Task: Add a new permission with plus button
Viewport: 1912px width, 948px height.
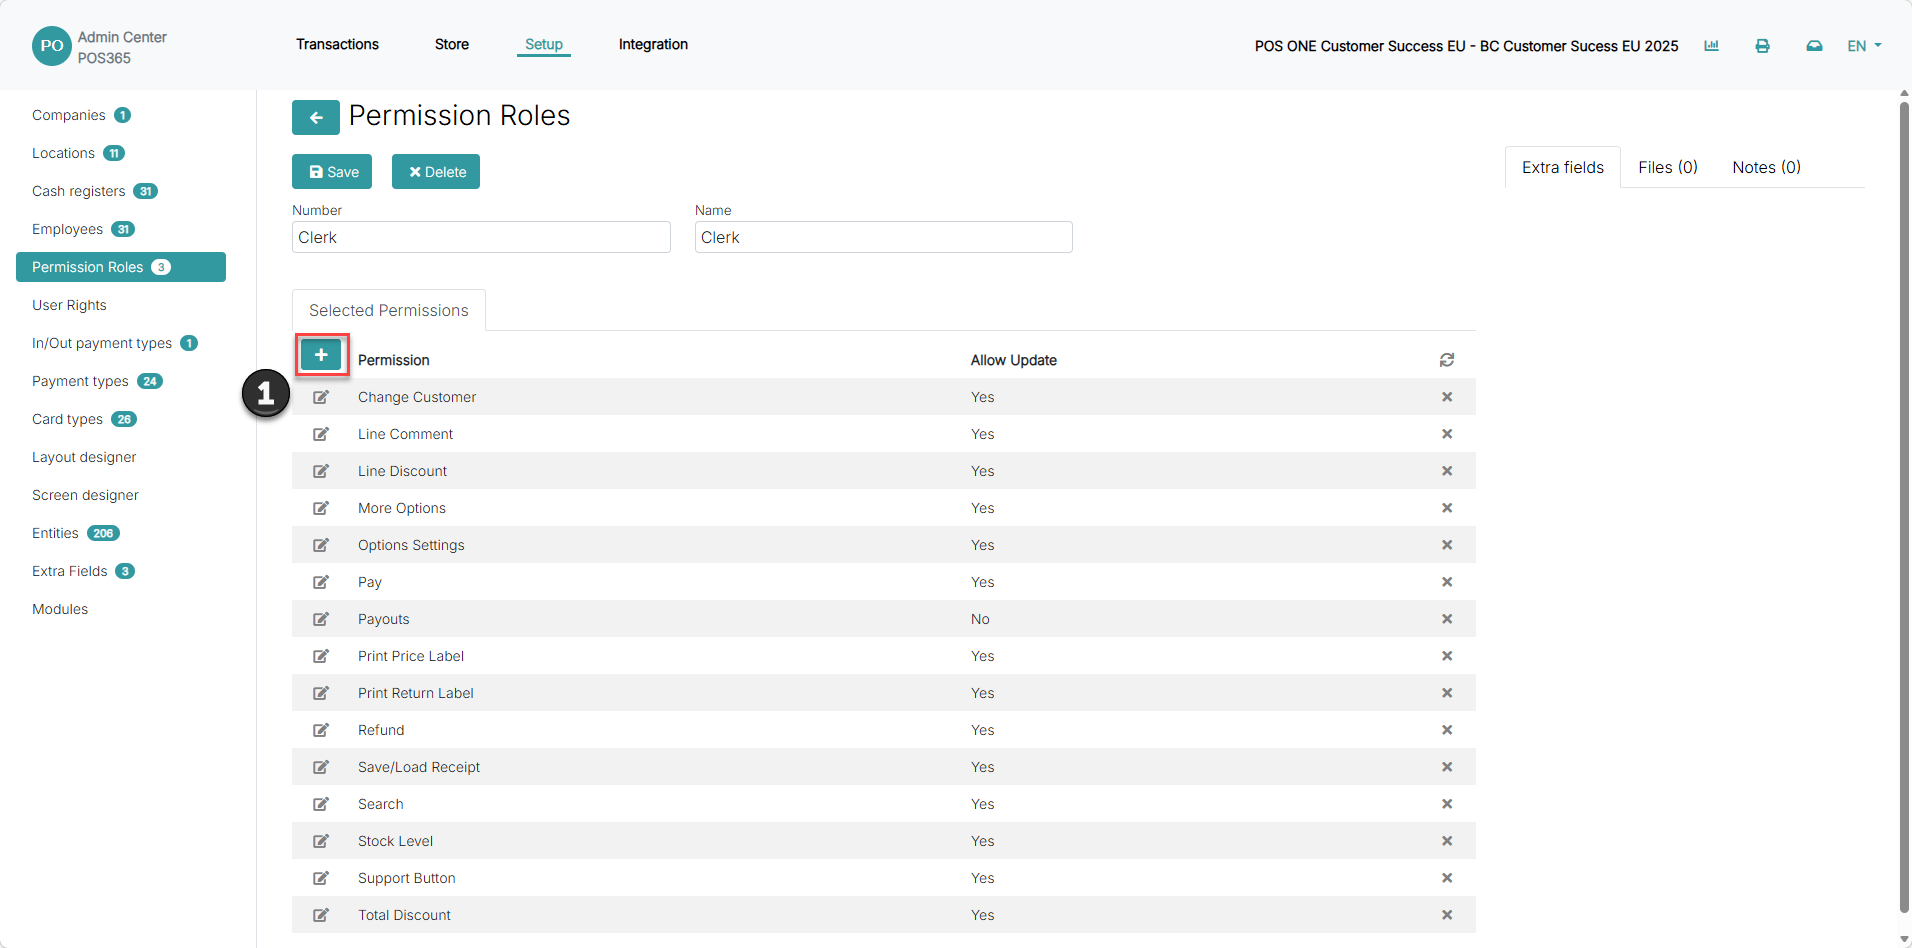Action: 321,355
